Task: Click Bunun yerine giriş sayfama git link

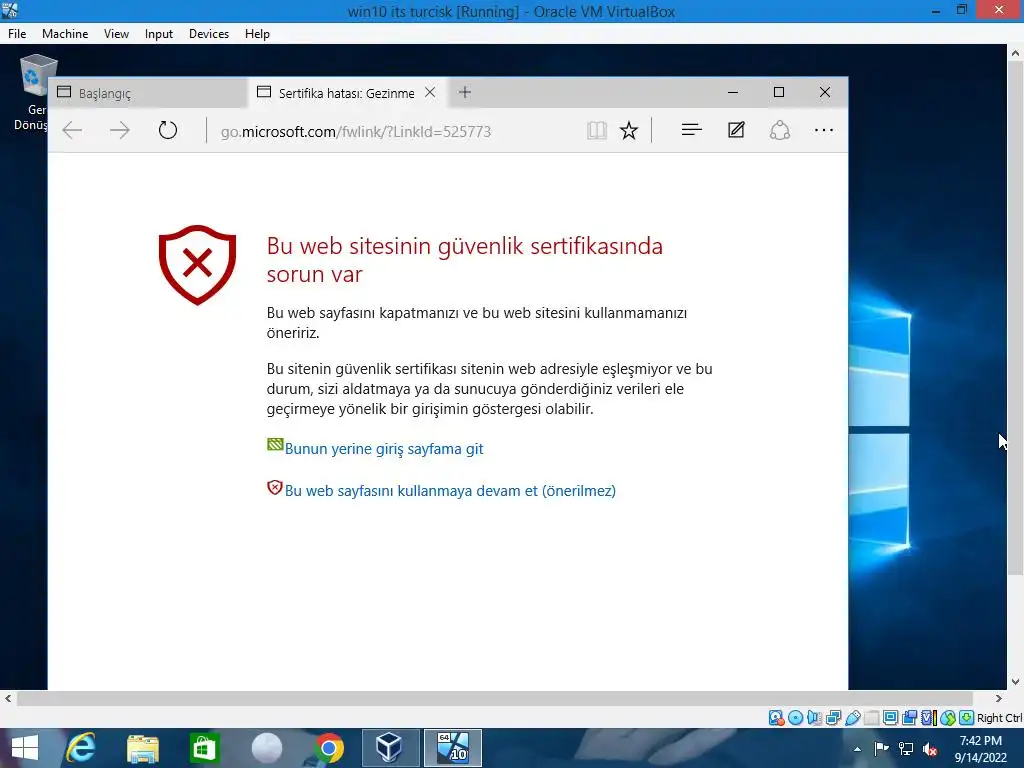Action: (384, 449)
